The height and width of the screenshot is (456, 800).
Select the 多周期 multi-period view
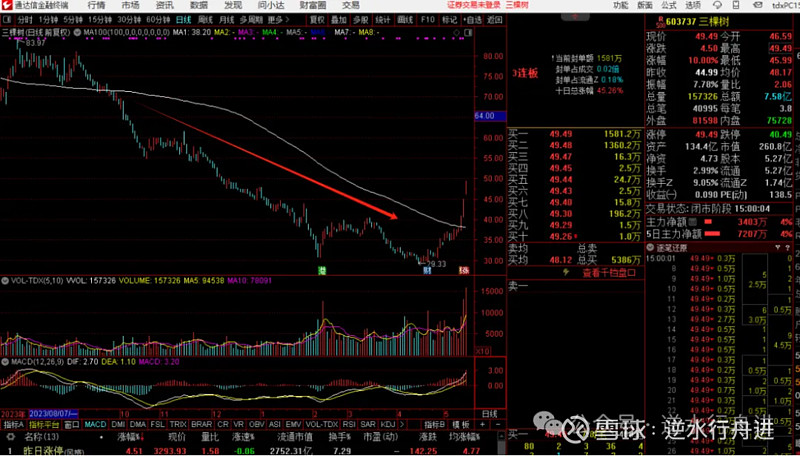click(251, 20)
